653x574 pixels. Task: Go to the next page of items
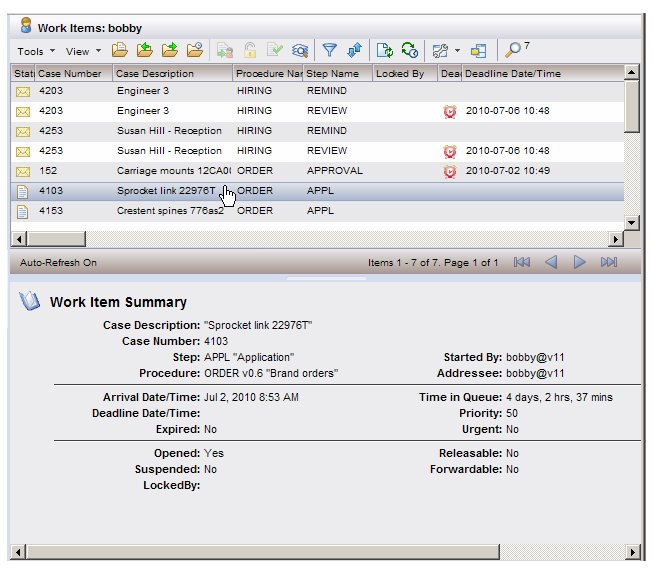tap(579, 262)
